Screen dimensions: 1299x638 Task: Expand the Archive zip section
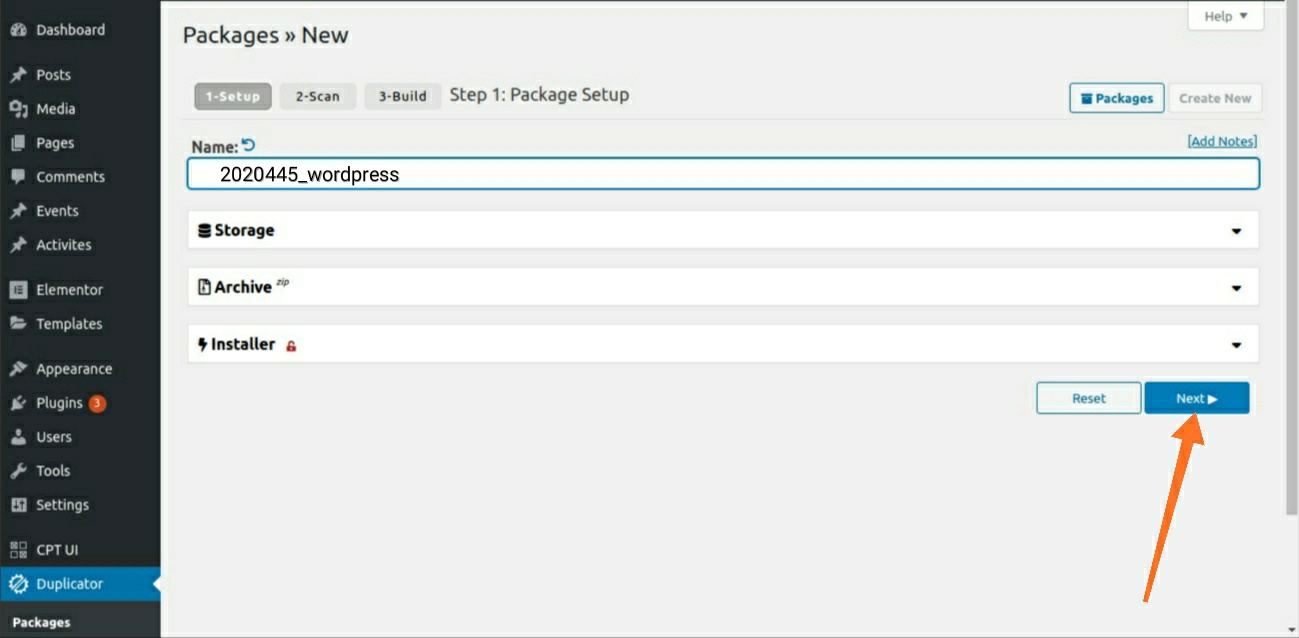pyautogui.click(x=1236, y=287)
